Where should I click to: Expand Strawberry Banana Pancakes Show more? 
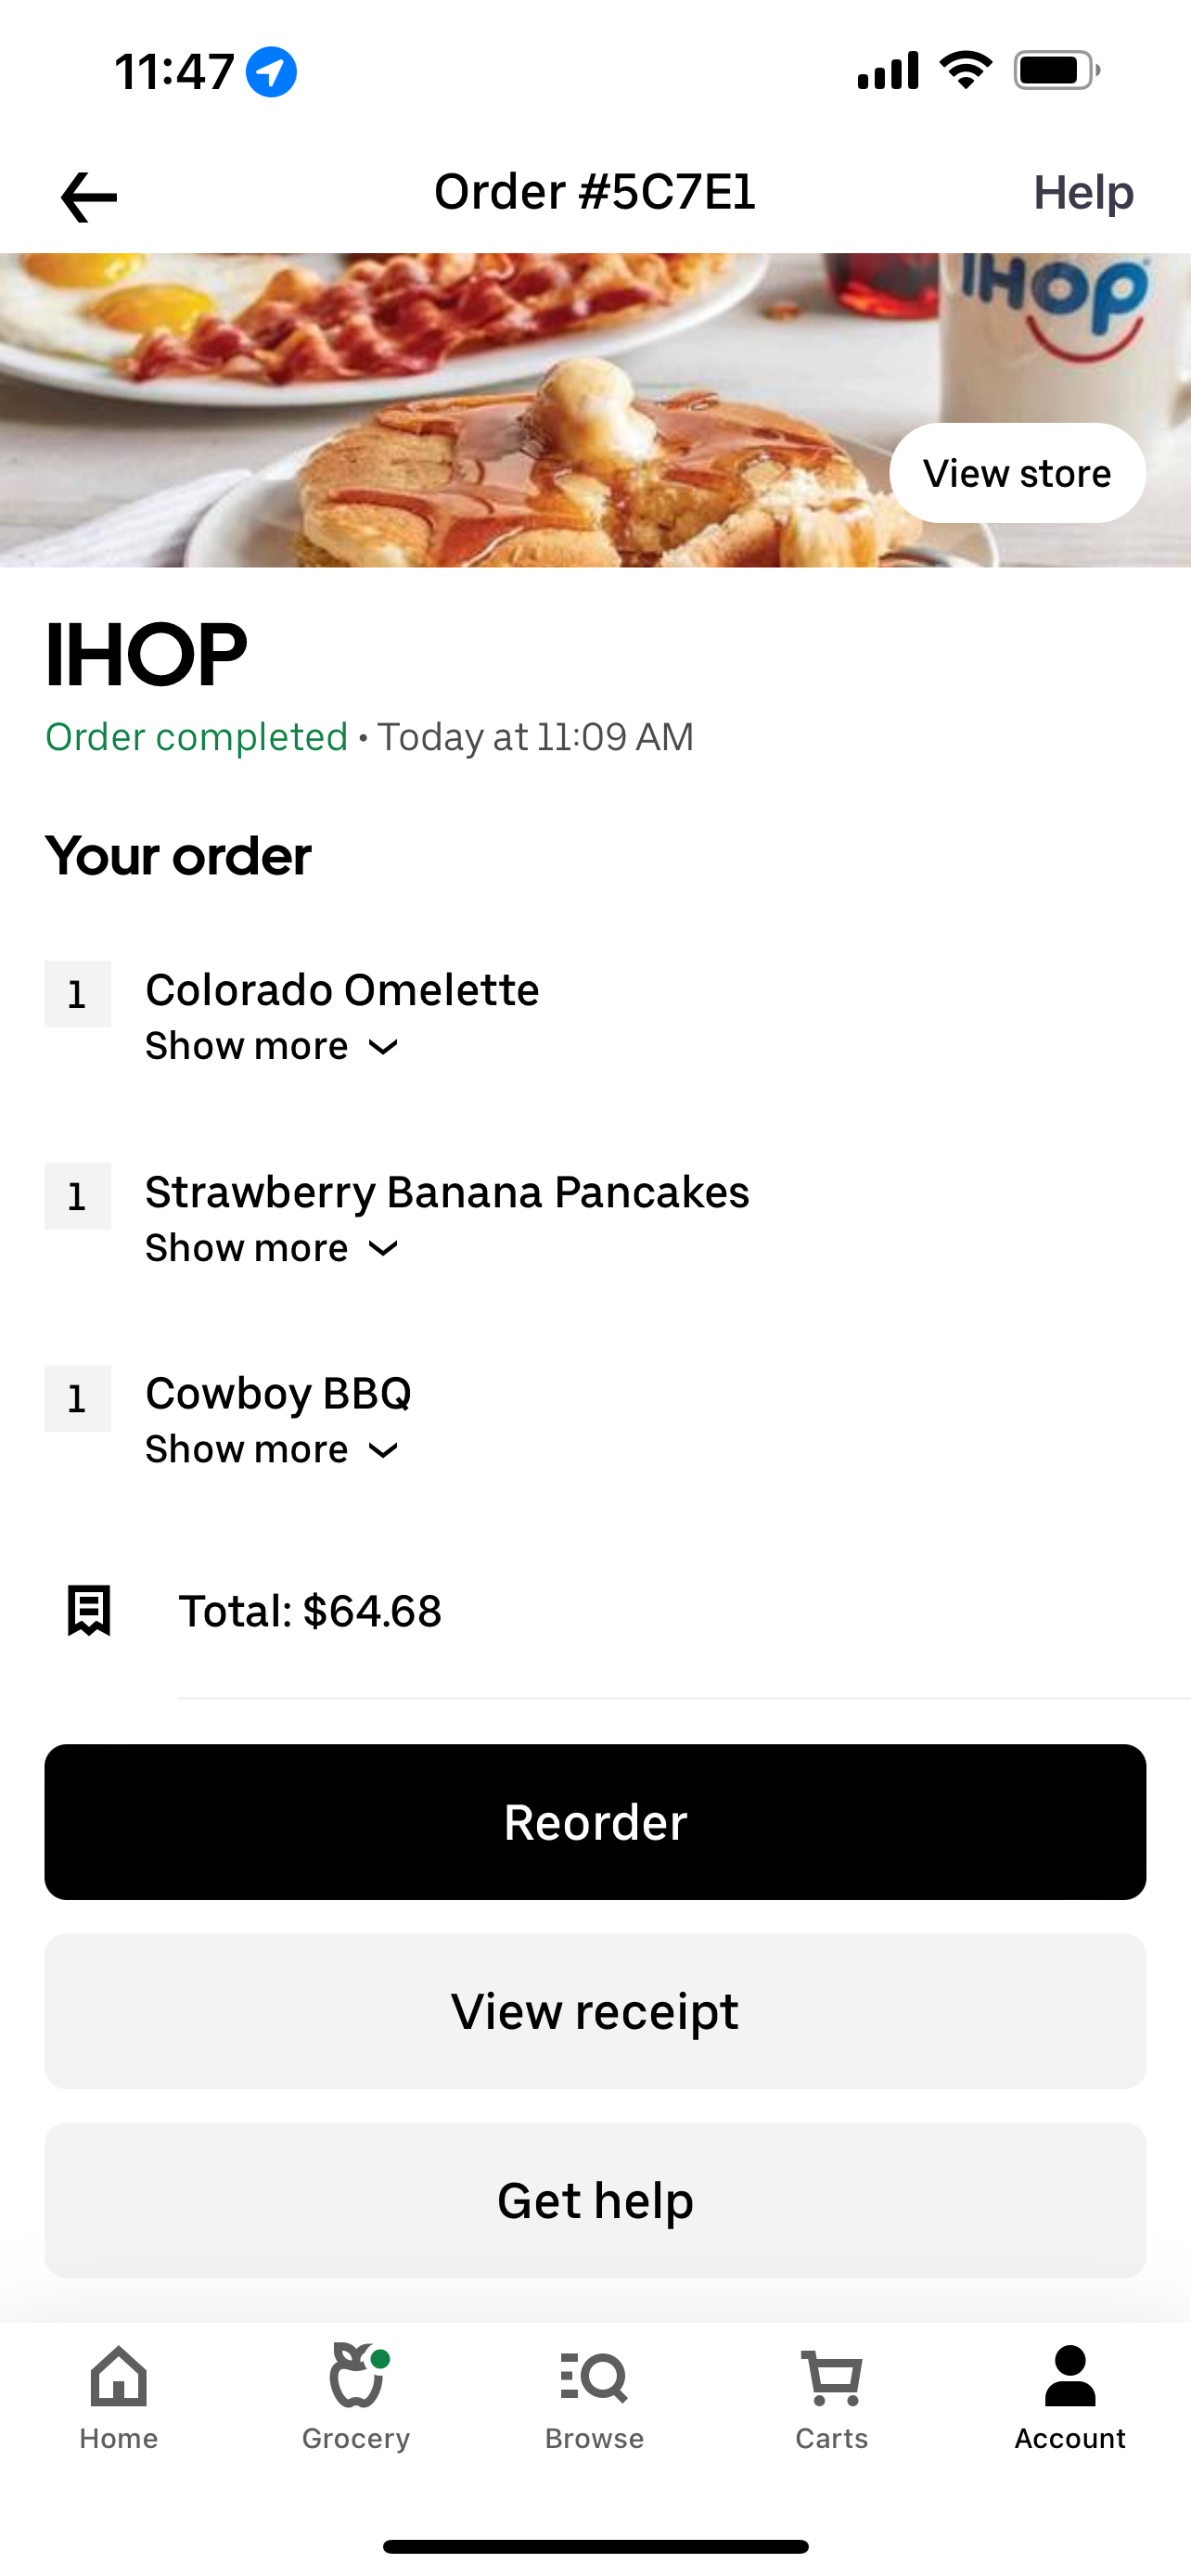(271, 1249)
